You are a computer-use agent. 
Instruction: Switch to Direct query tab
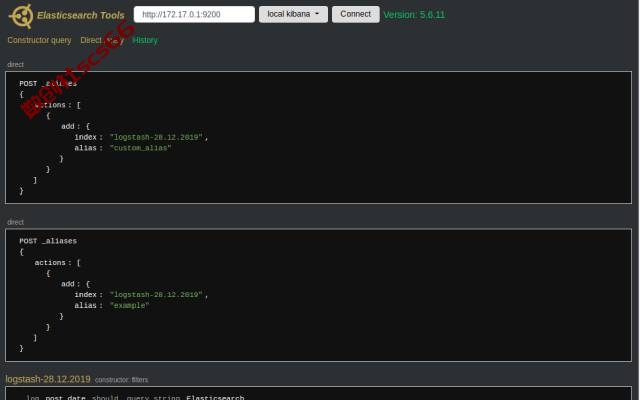(102, 40)
